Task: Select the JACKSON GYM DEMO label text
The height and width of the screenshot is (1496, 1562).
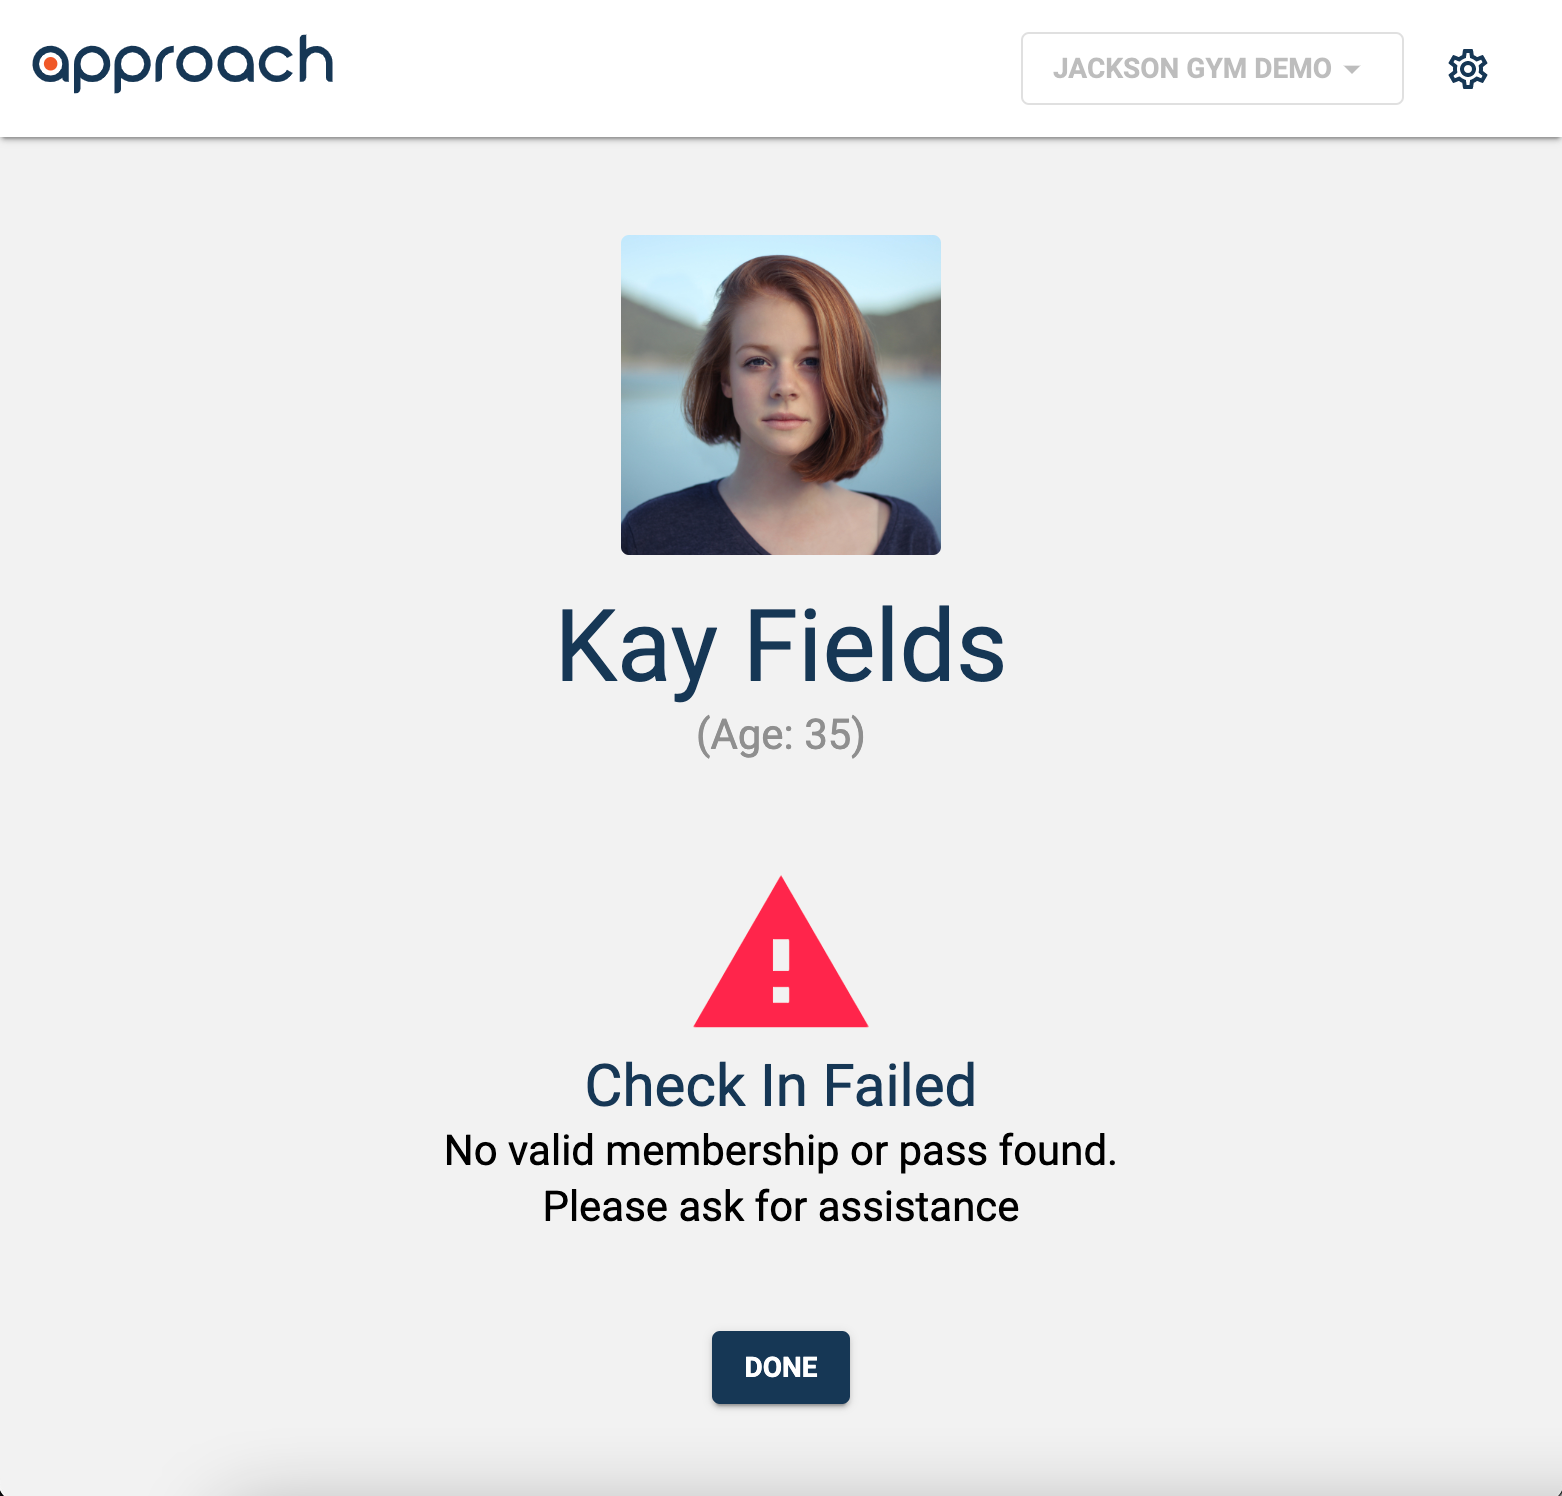Action: pos(1192,69)
